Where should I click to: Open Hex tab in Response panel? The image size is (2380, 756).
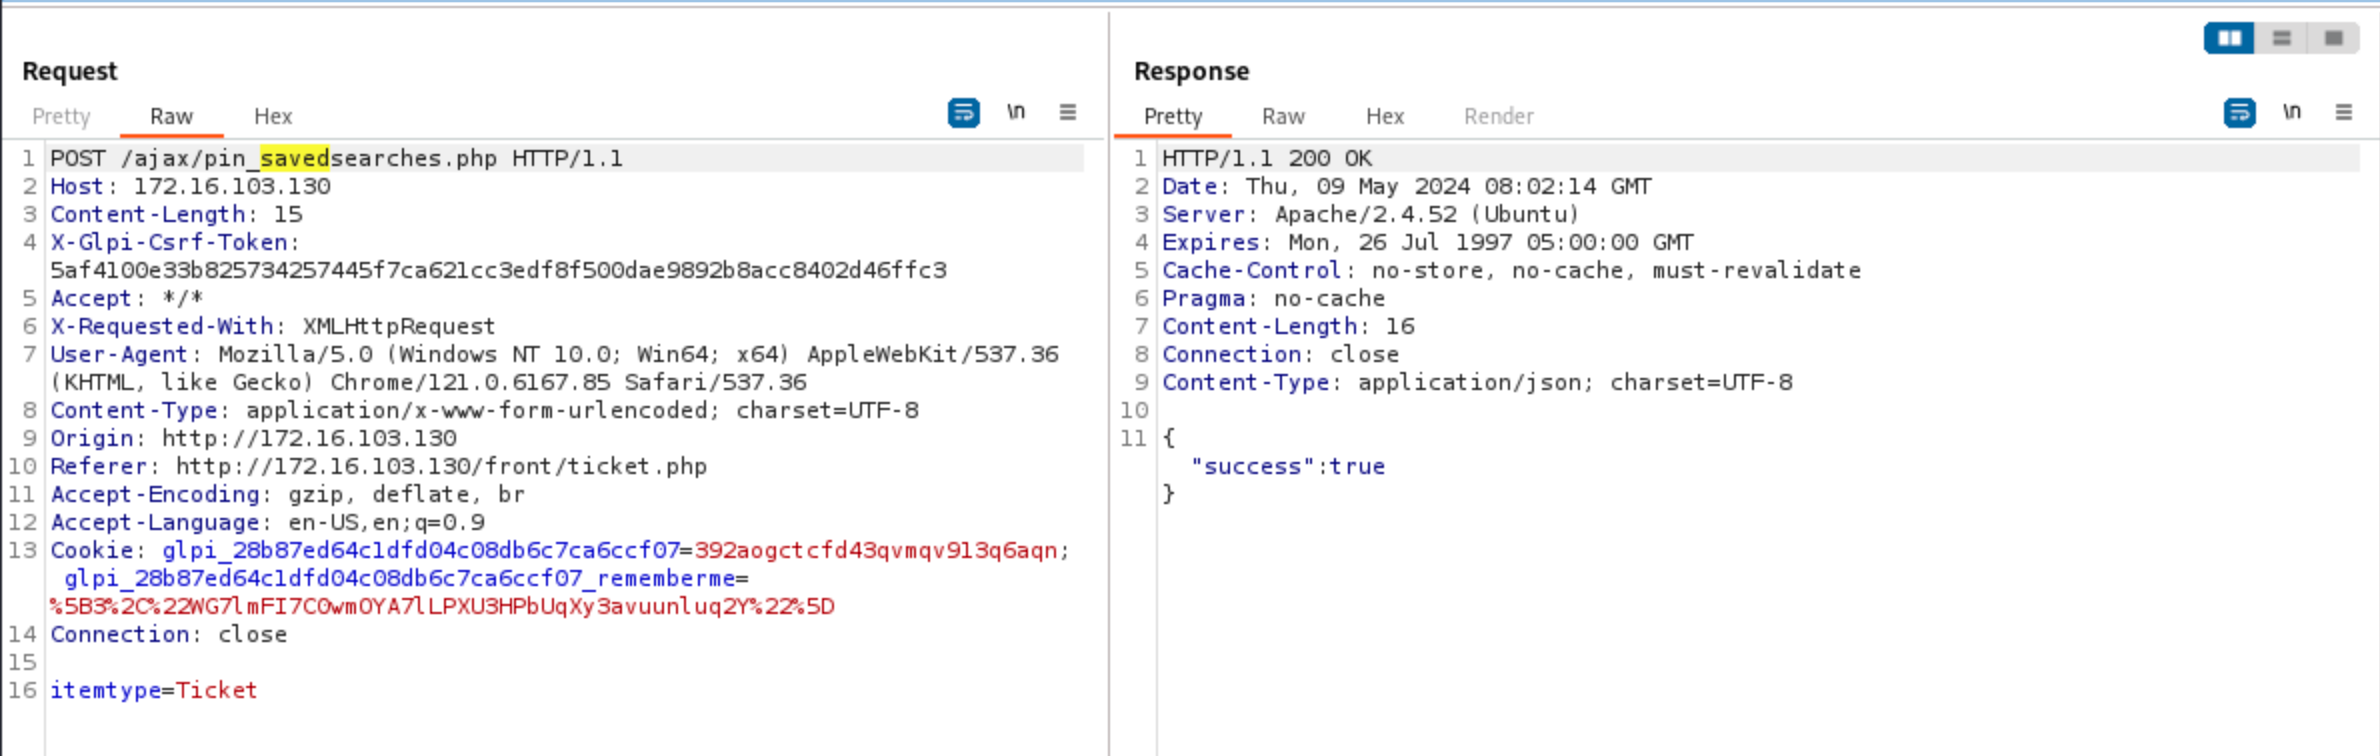coord(1385,116)
